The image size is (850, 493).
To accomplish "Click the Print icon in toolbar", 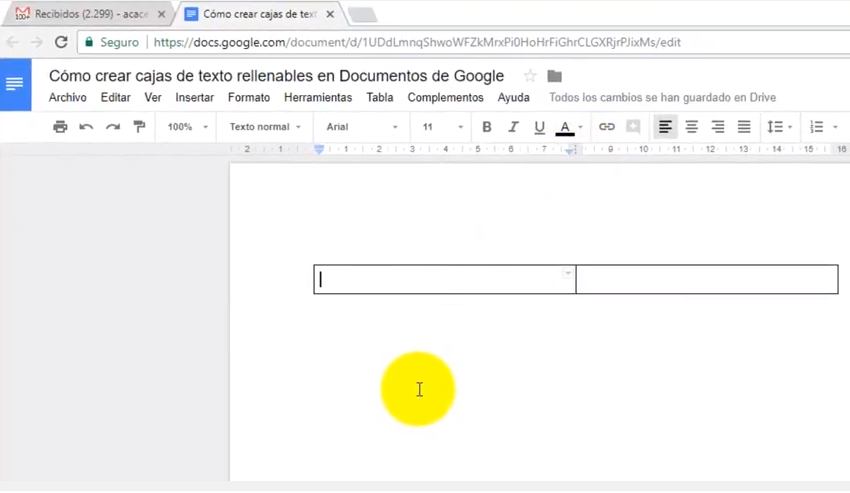I will point(60,127).
